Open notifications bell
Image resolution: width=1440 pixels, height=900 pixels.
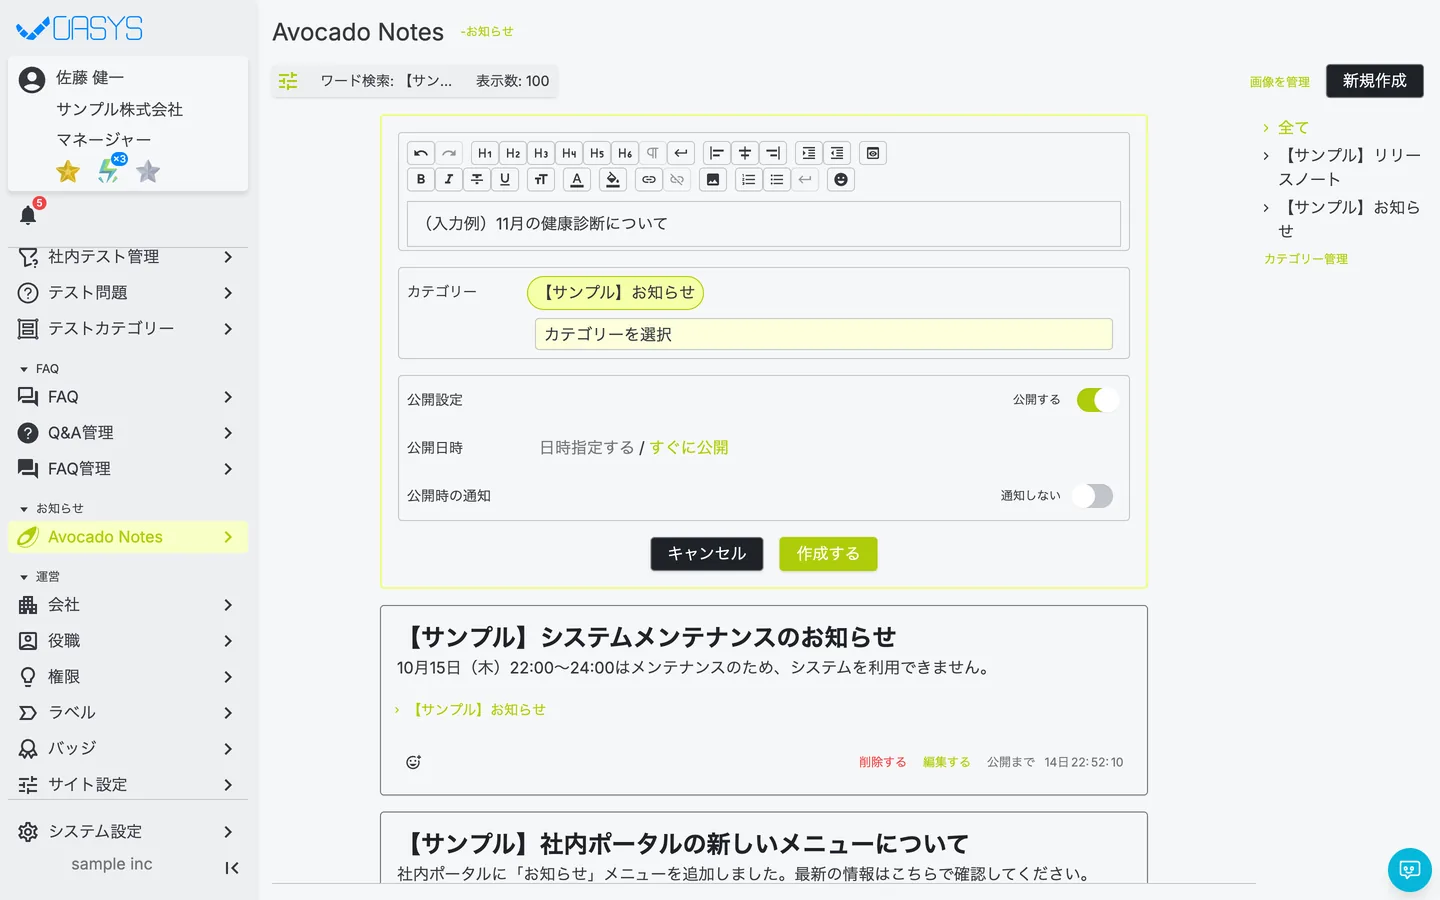click(x=28, y=215)
